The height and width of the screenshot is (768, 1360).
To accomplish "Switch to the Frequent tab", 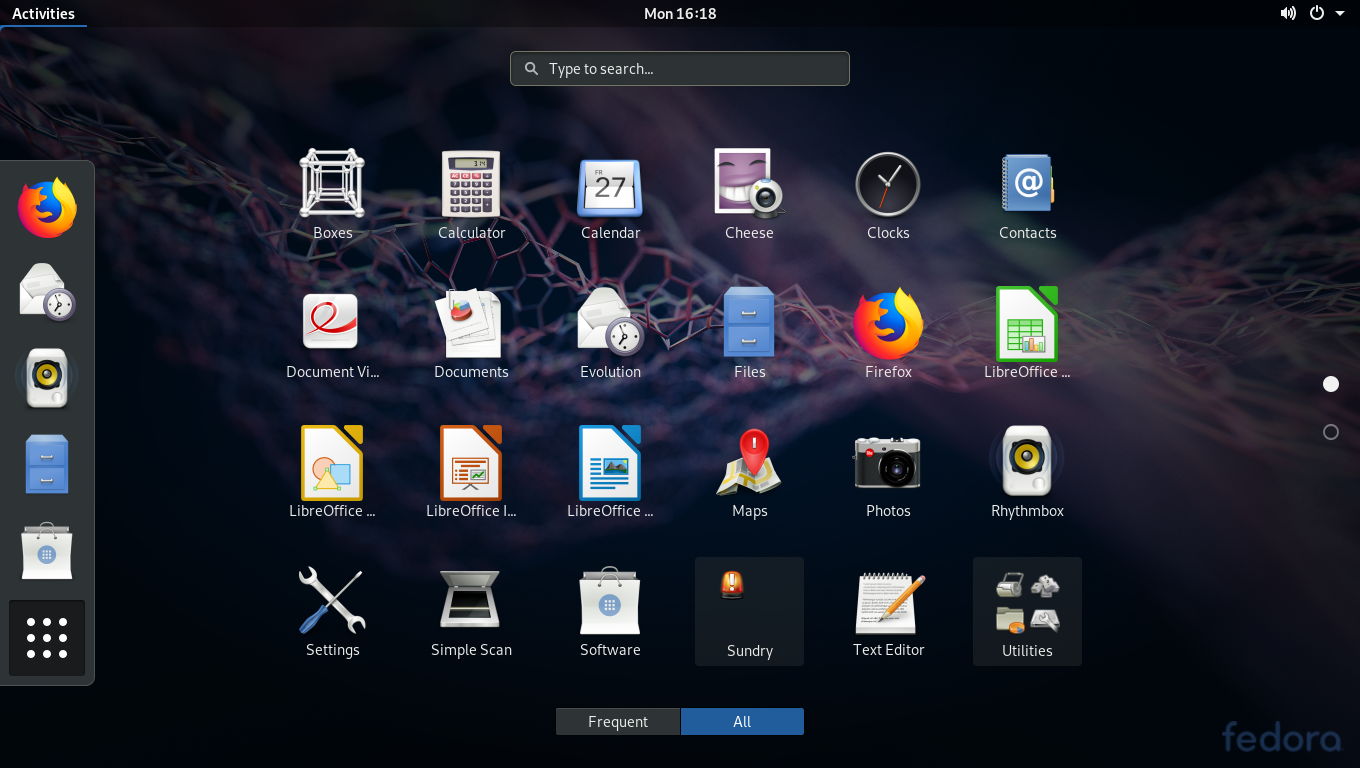I will point(618,721).
